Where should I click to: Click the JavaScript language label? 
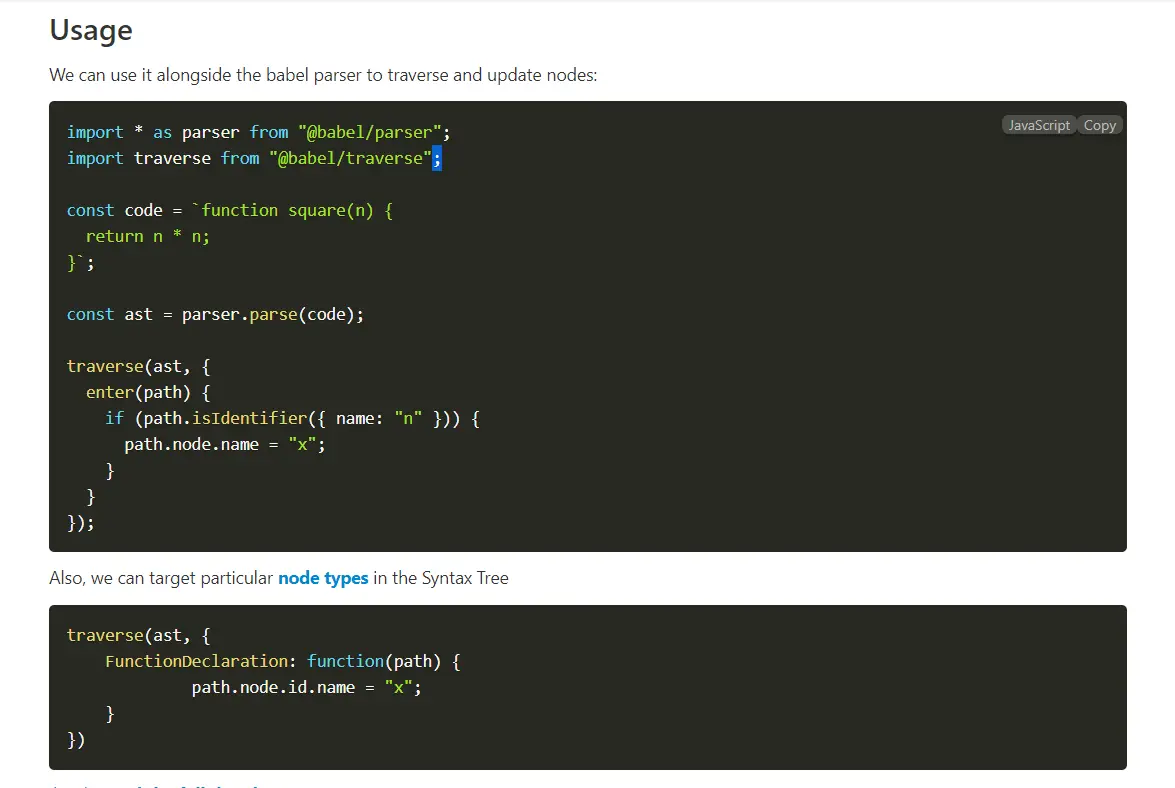coord(1039,125)
